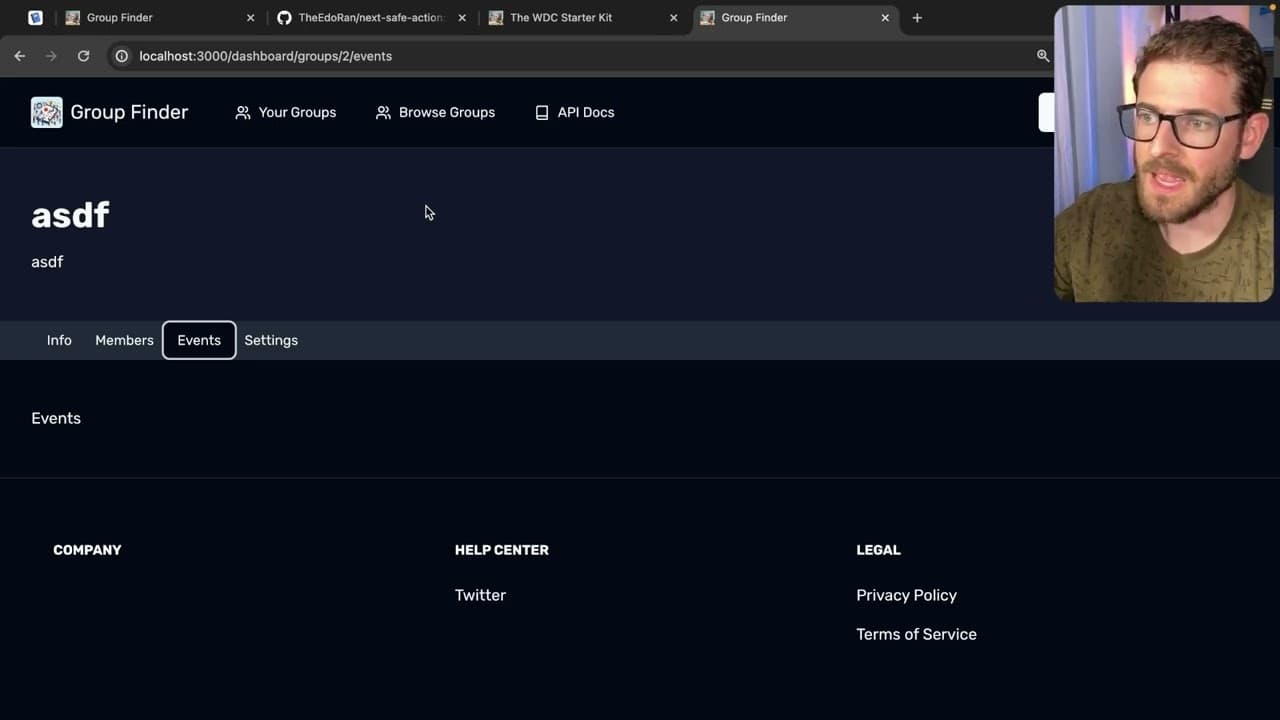
Task: Open the Terms of Service link
Action: [x=916, y=634]
